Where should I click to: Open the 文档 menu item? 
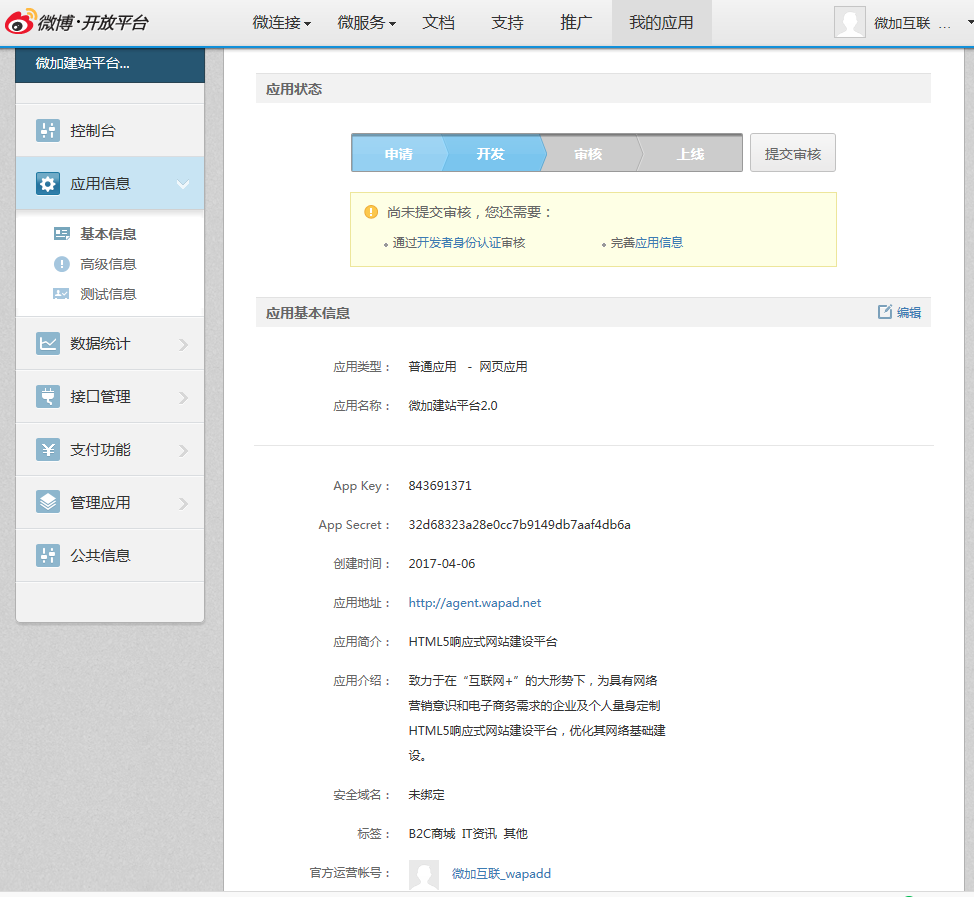[x=438, y=22]
